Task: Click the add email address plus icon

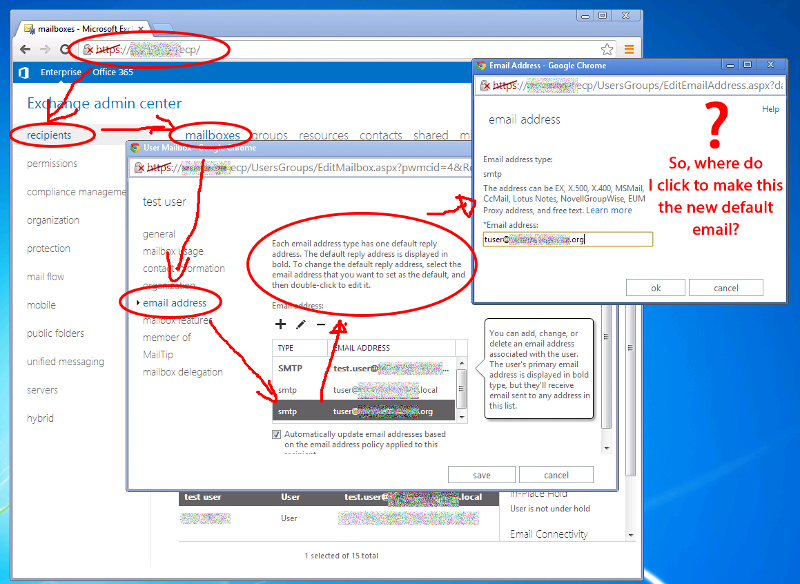Action: [x=280, y=324]
